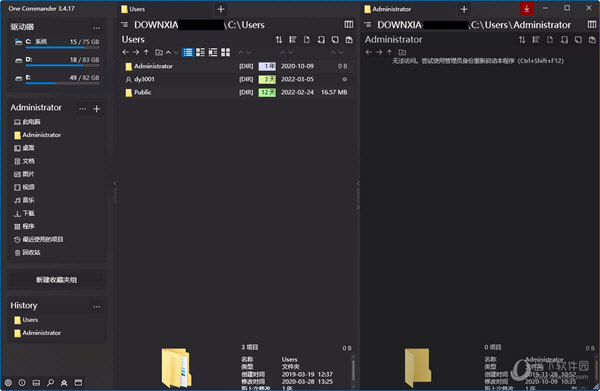This screenshot has height=391, width=600.
Task: Toggle dual-pane layout icon in bottom toolbar
Action: [36, 382]
